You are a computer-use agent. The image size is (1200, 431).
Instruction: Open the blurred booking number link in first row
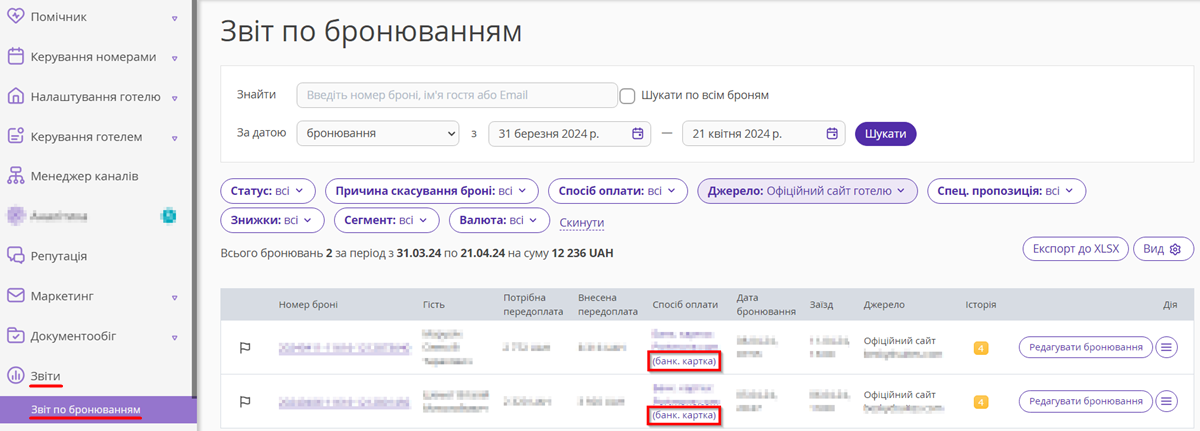pos(345,348)
